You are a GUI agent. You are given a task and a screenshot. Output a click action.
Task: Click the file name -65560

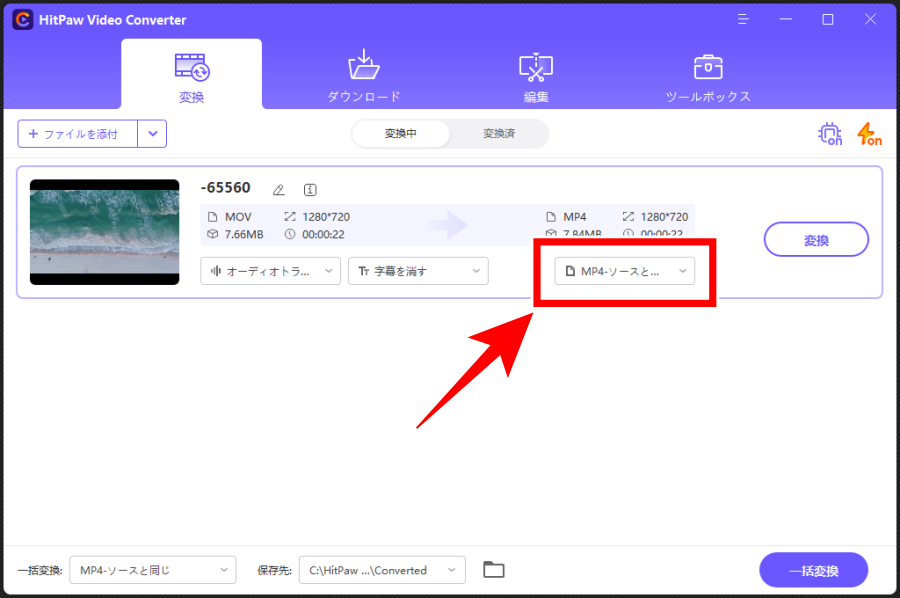click(x=226, y=188)
